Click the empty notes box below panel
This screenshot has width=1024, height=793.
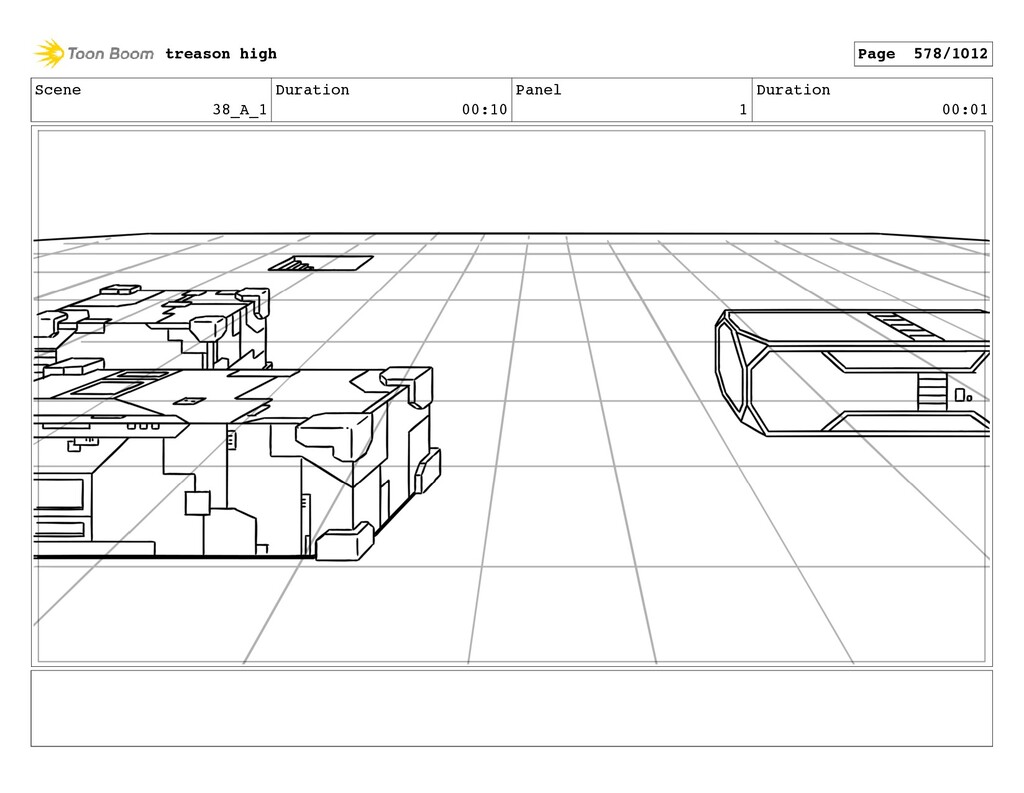(511, 708)
